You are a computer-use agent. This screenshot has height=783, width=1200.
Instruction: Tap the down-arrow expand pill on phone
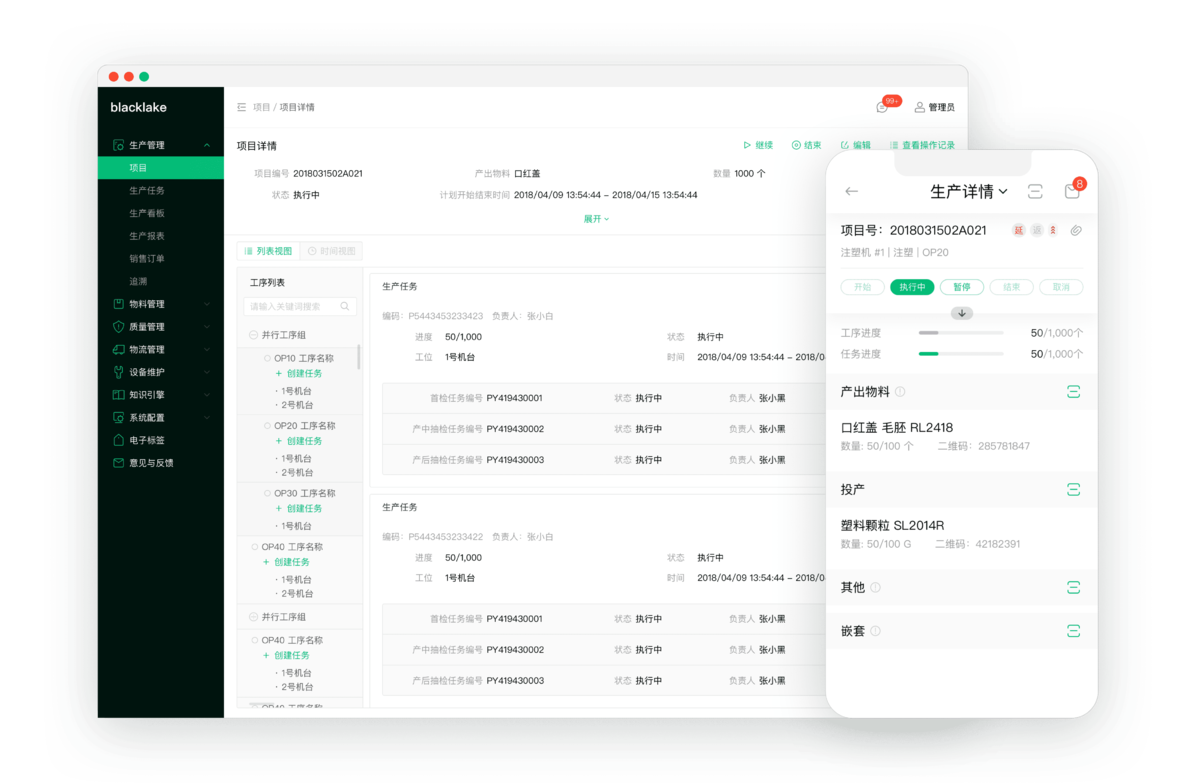pyautogui.click(x=962, y=313)
